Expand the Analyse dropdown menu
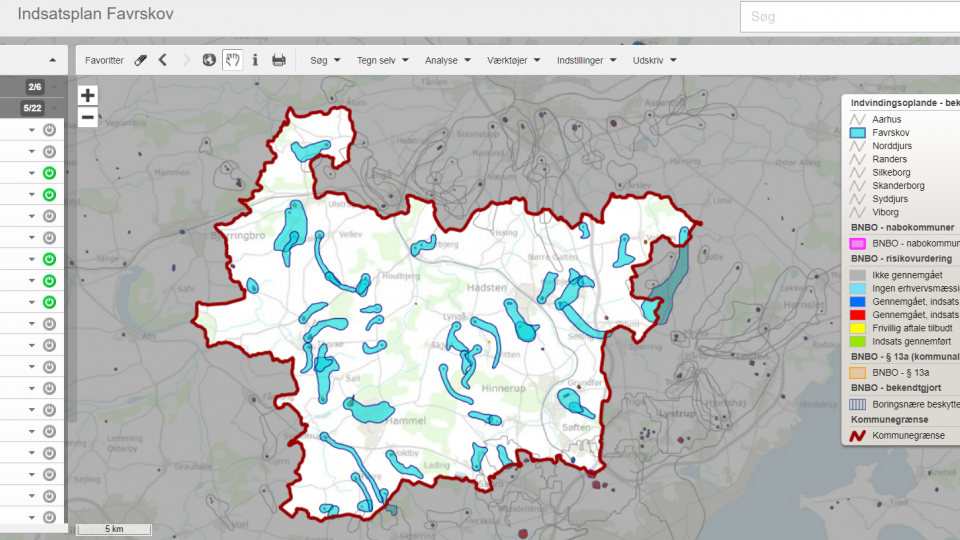This screenshot has width=960, height=540. pos(447,60)
